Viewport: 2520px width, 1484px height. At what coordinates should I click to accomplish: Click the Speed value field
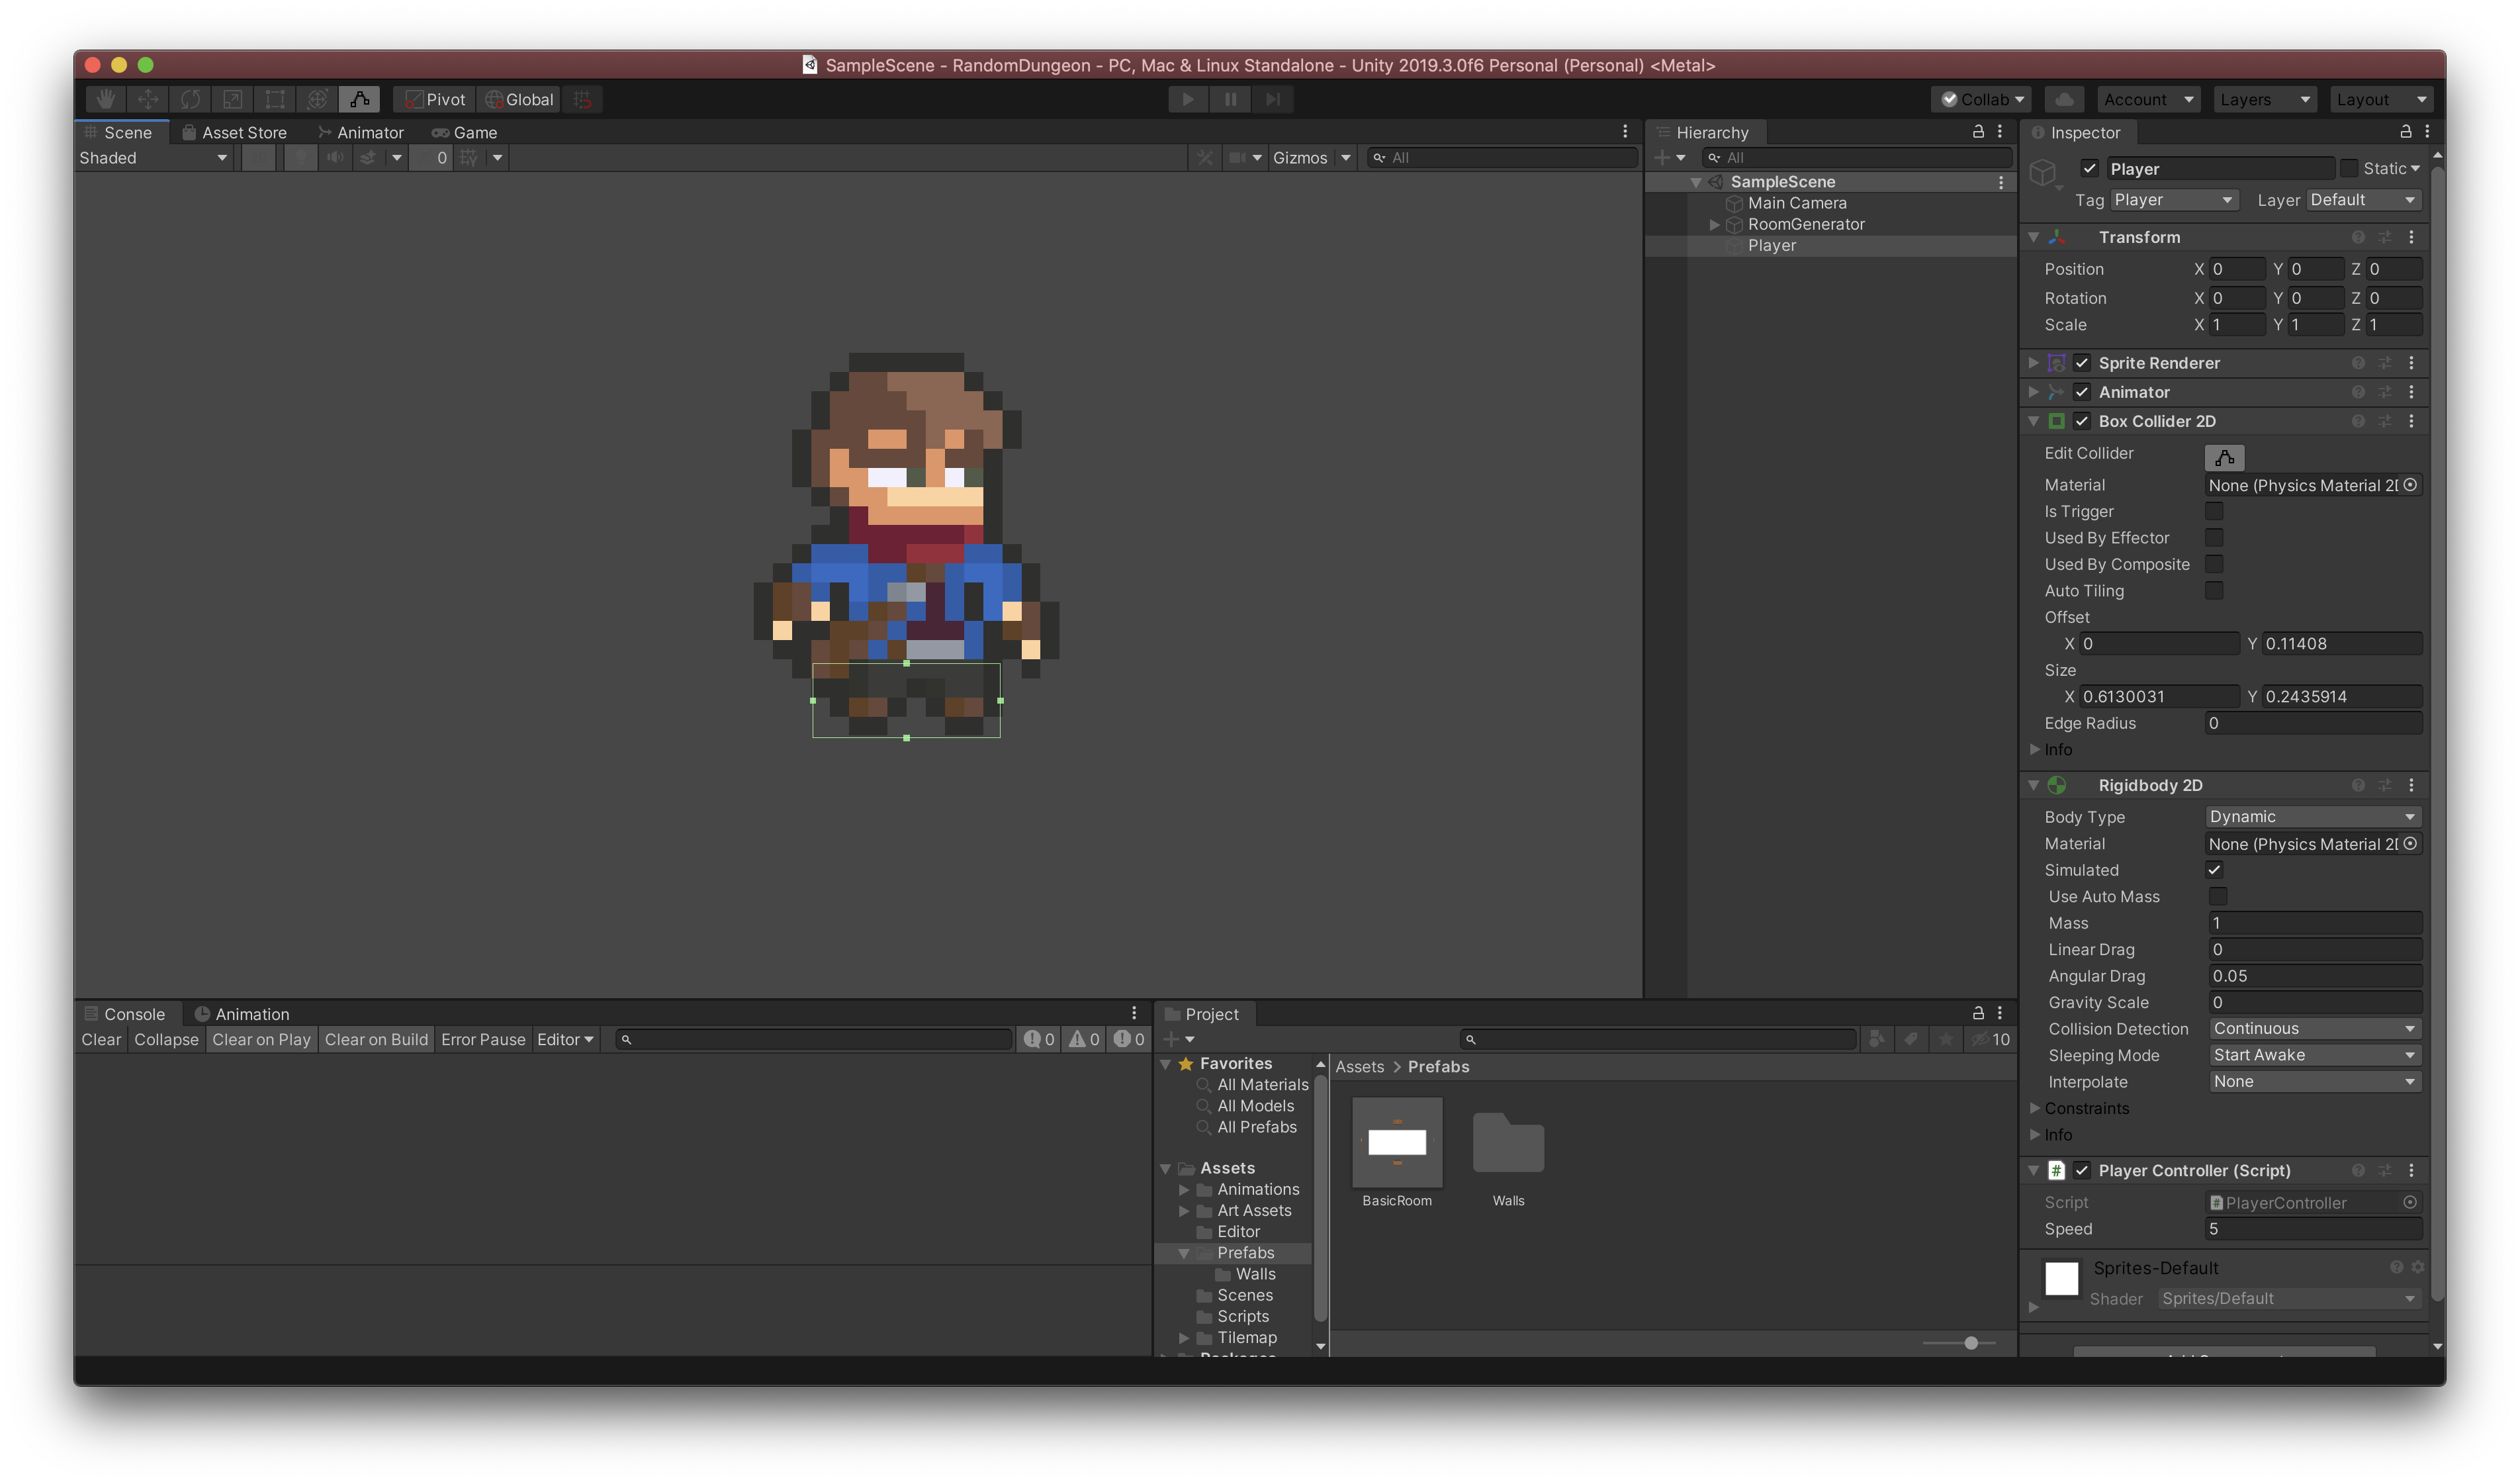2313,1229
